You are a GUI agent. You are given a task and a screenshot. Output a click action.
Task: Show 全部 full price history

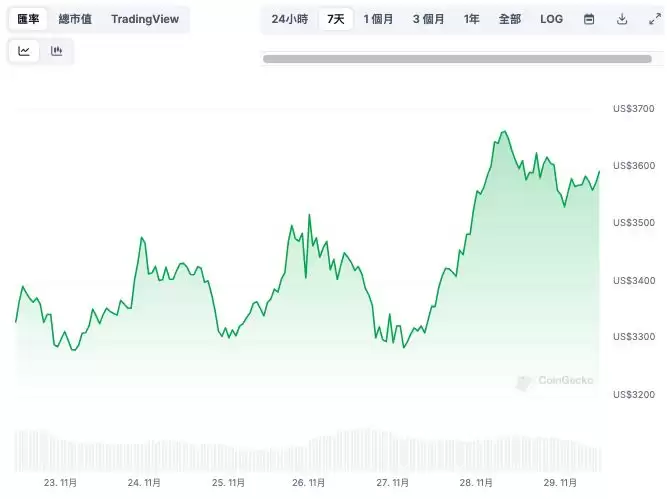[x=510, y=19]
